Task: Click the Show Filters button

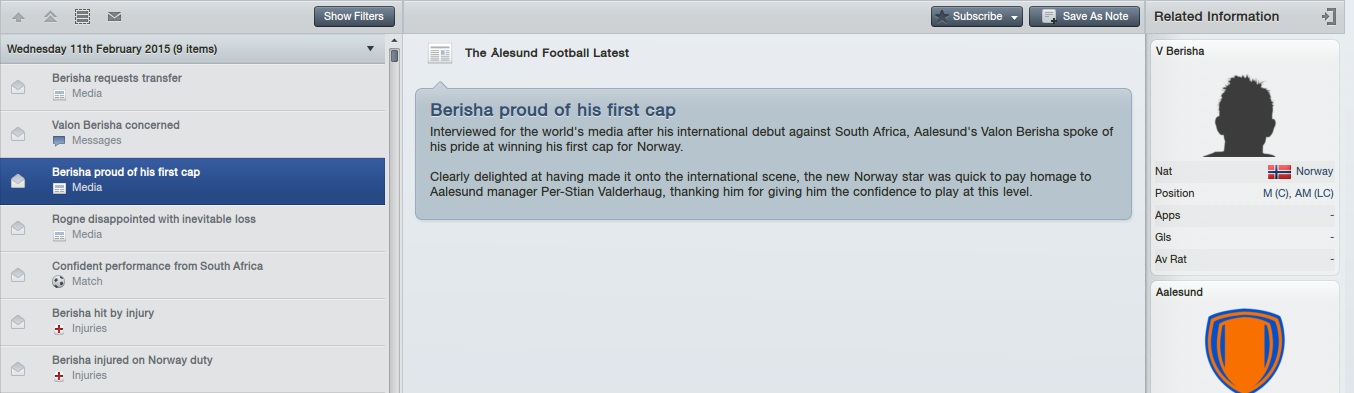Action: (354, 17)
